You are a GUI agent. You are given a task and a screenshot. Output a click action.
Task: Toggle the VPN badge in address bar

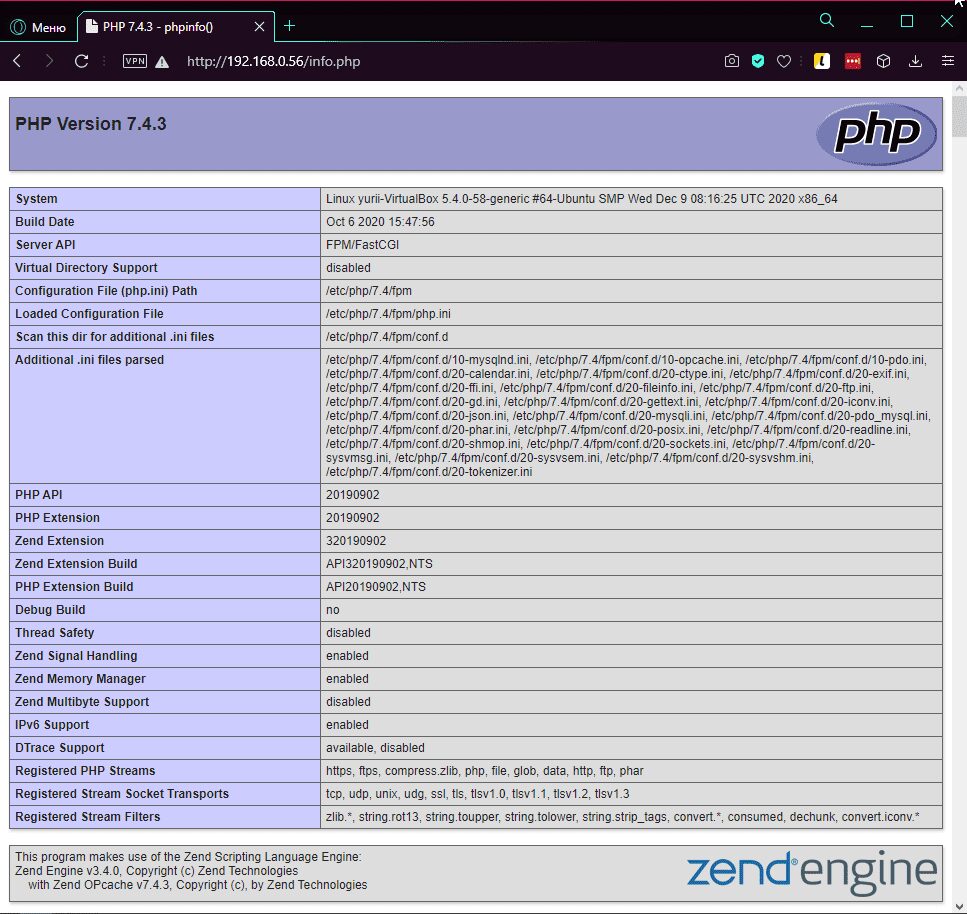click(x=134, y=61)
